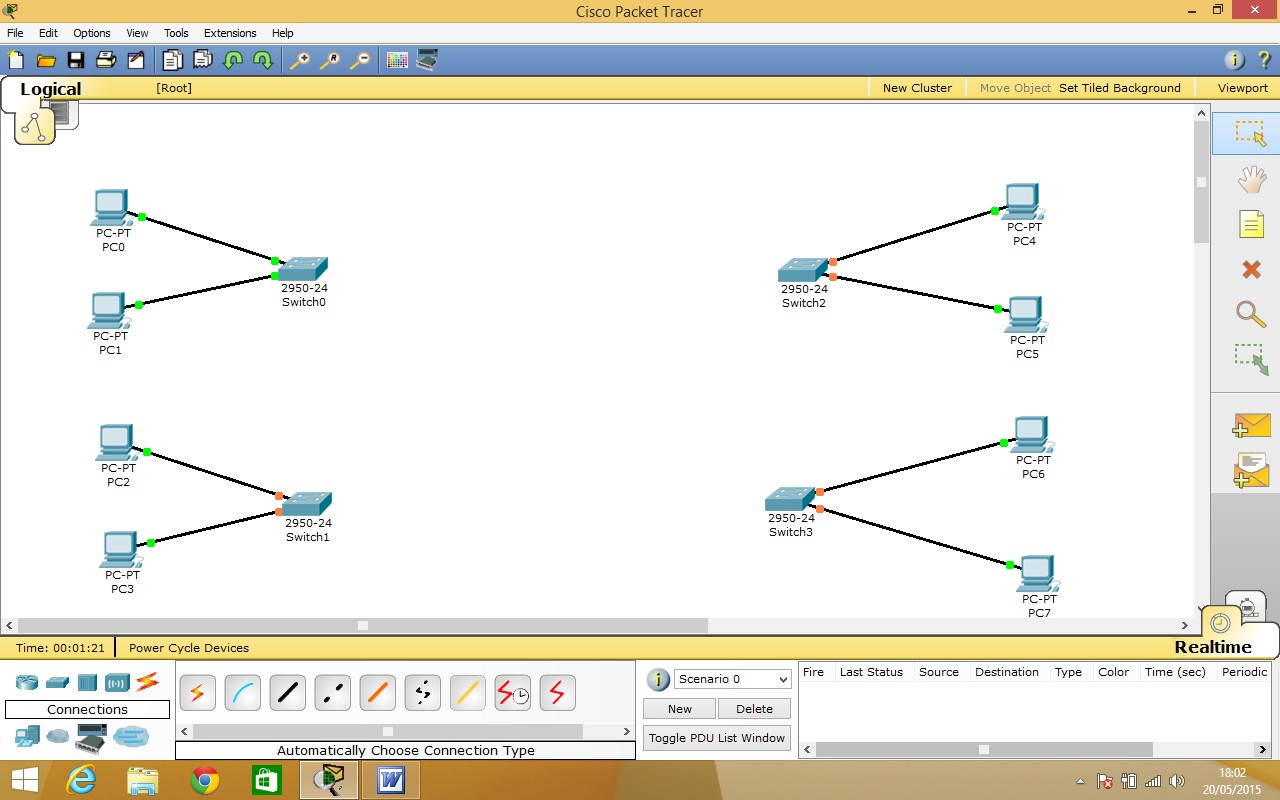Undo the last action with green arrow
Screen dimensions: 1280x800
233,60
